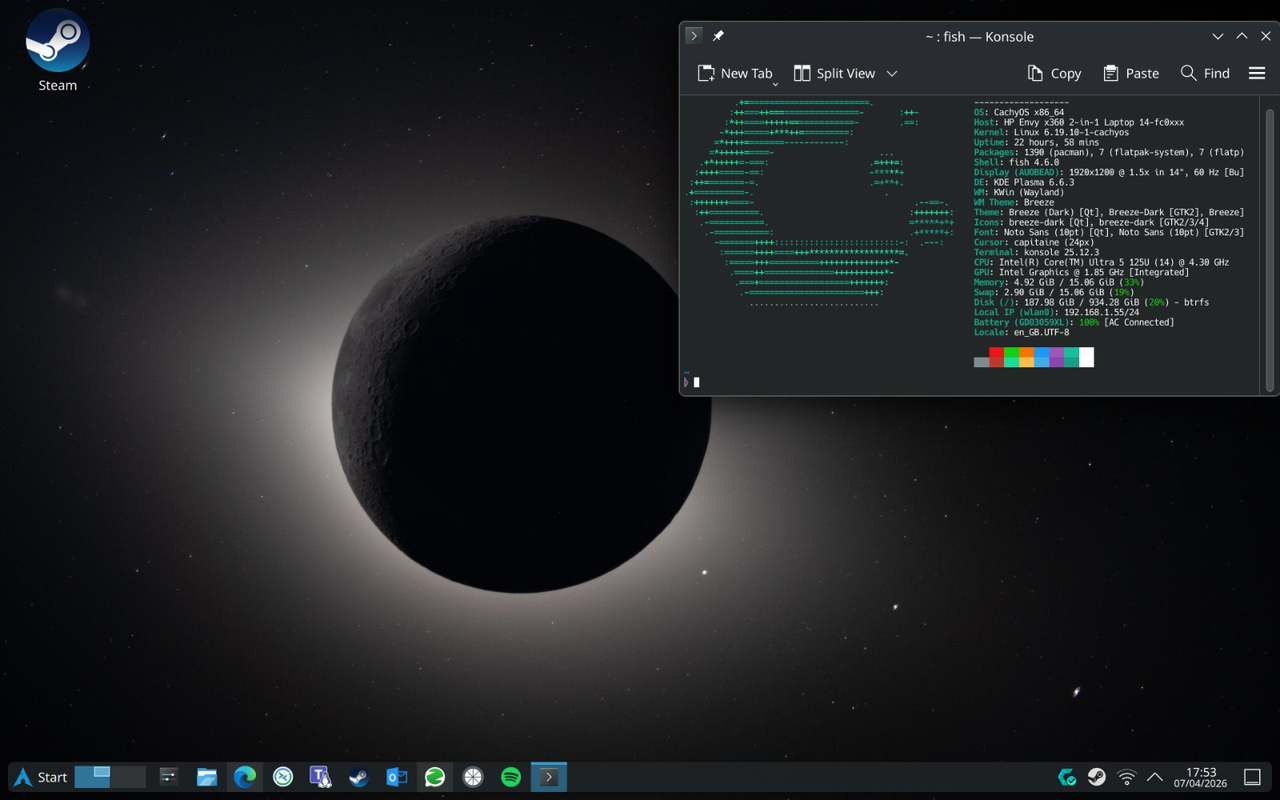1280x800 pixels.
Task: Open a New Tab in Konsole
Action: tap(734, 73)
